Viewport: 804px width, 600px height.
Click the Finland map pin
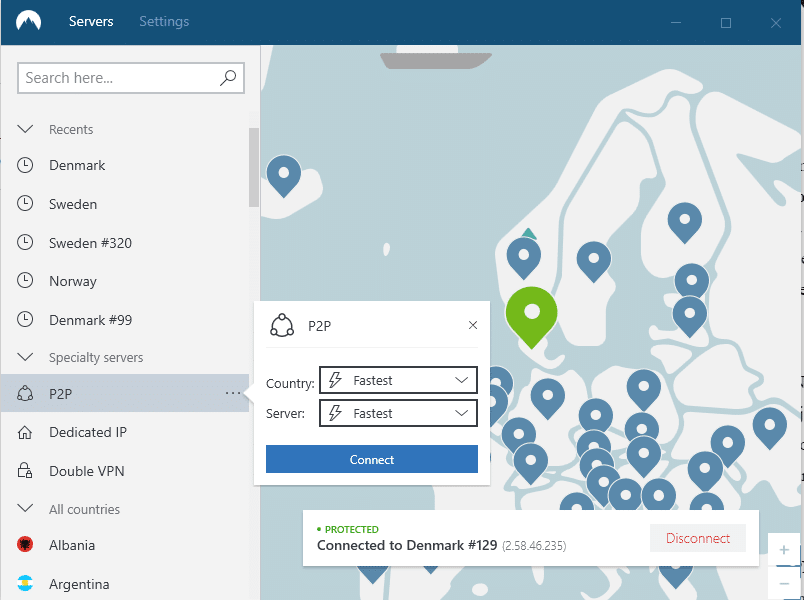click(x=685, y=223)
